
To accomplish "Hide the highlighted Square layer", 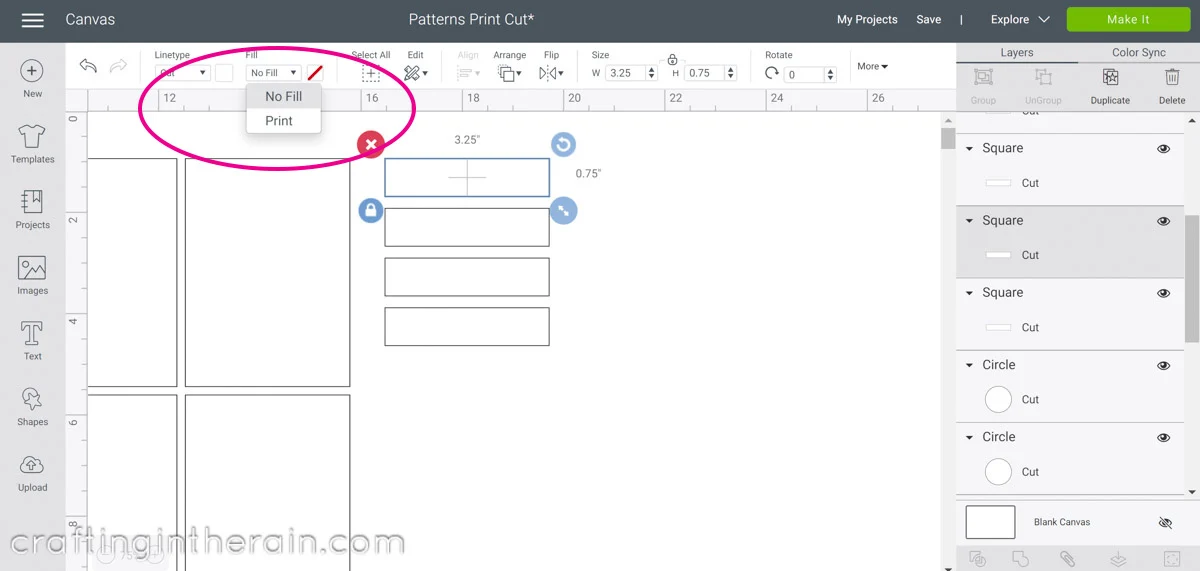I will click(1163, 221).
